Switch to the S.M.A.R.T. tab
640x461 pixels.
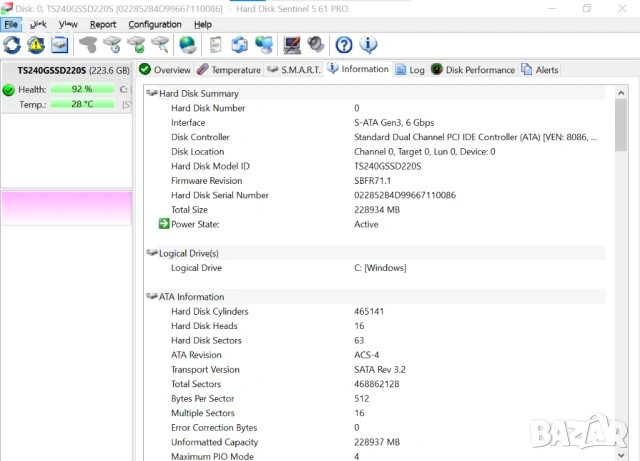tap(293, 70)
